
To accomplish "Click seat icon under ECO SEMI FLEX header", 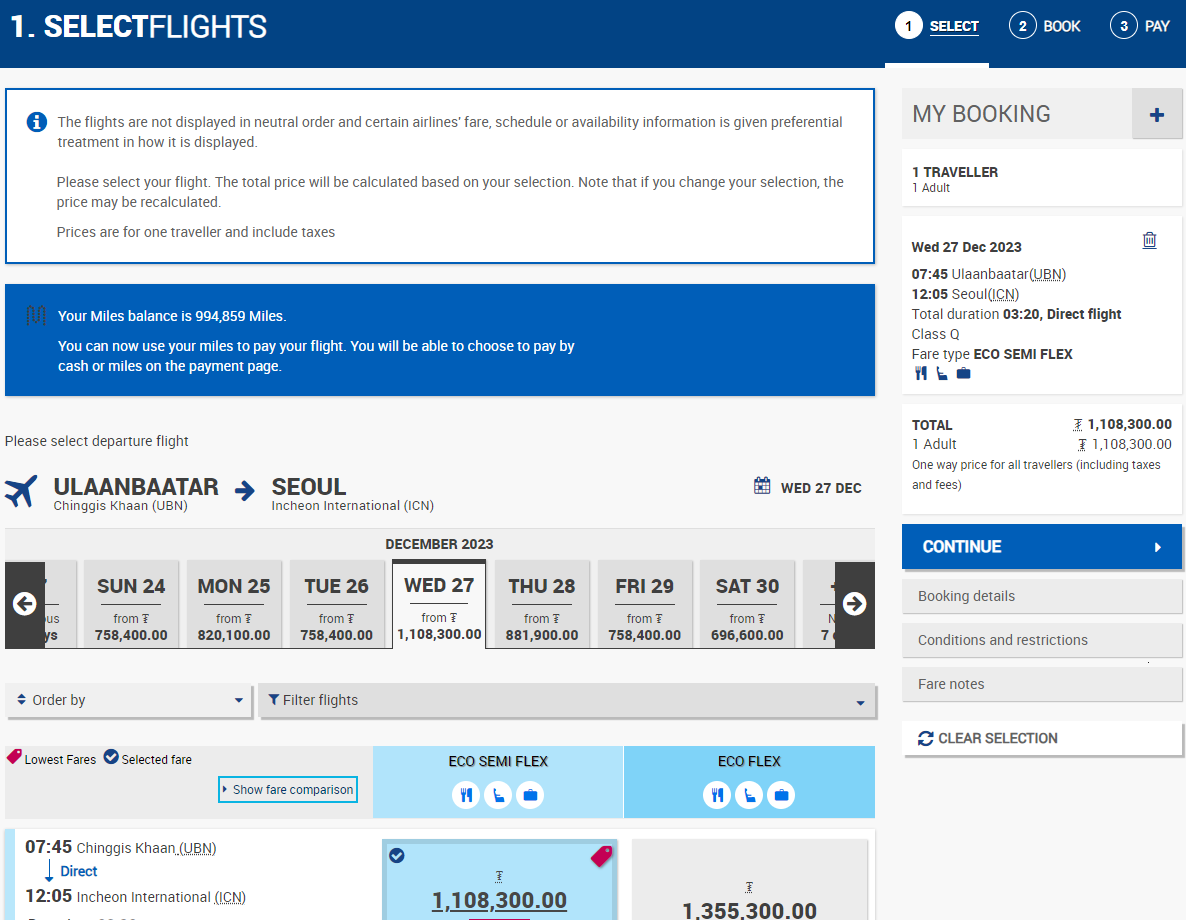I will pyautogui.click(x=498, y=795).
